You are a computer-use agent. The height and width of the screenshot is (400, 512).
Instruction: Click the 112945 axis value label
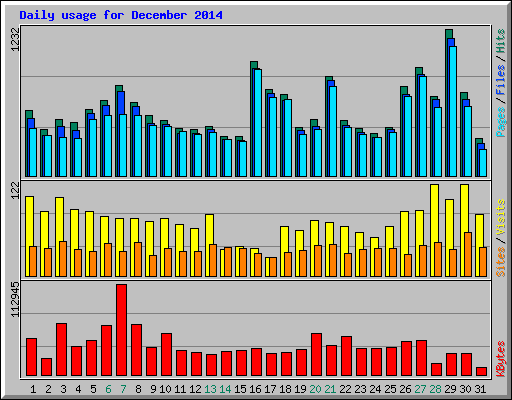pos(15,299)
